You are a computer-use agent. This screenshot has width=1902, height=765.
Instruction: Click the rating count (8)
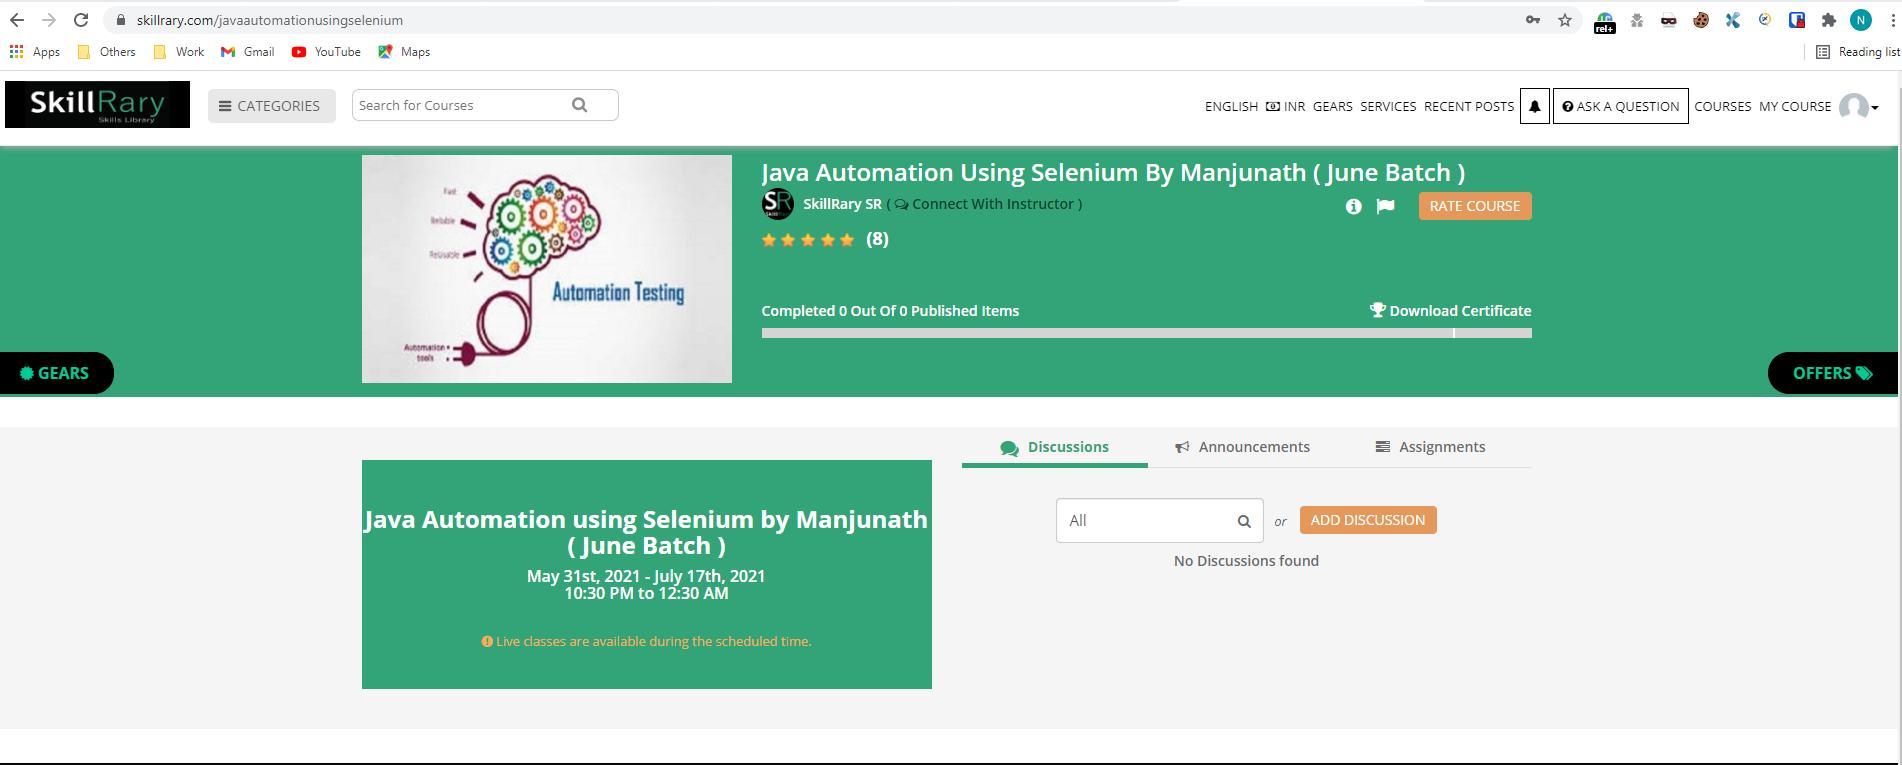pos(877,239)
